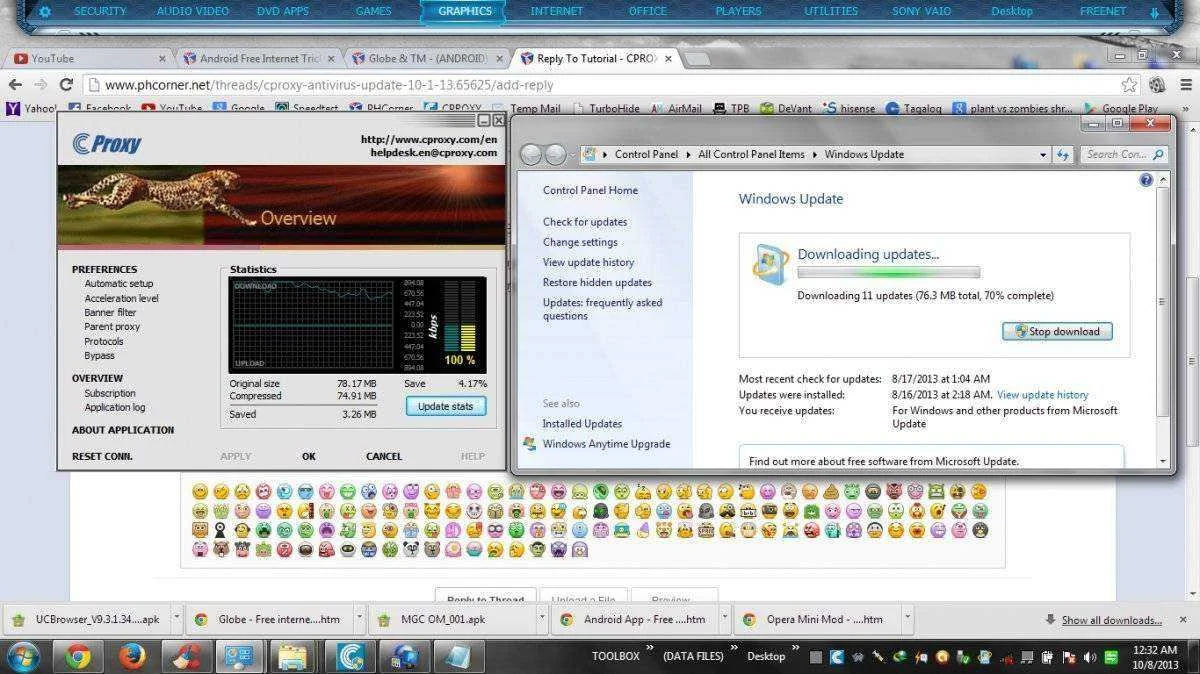The width and height of the screenshot is (1200, 674).
Task: Open Check for updates in sidebar
Action: tap(585, 222)
